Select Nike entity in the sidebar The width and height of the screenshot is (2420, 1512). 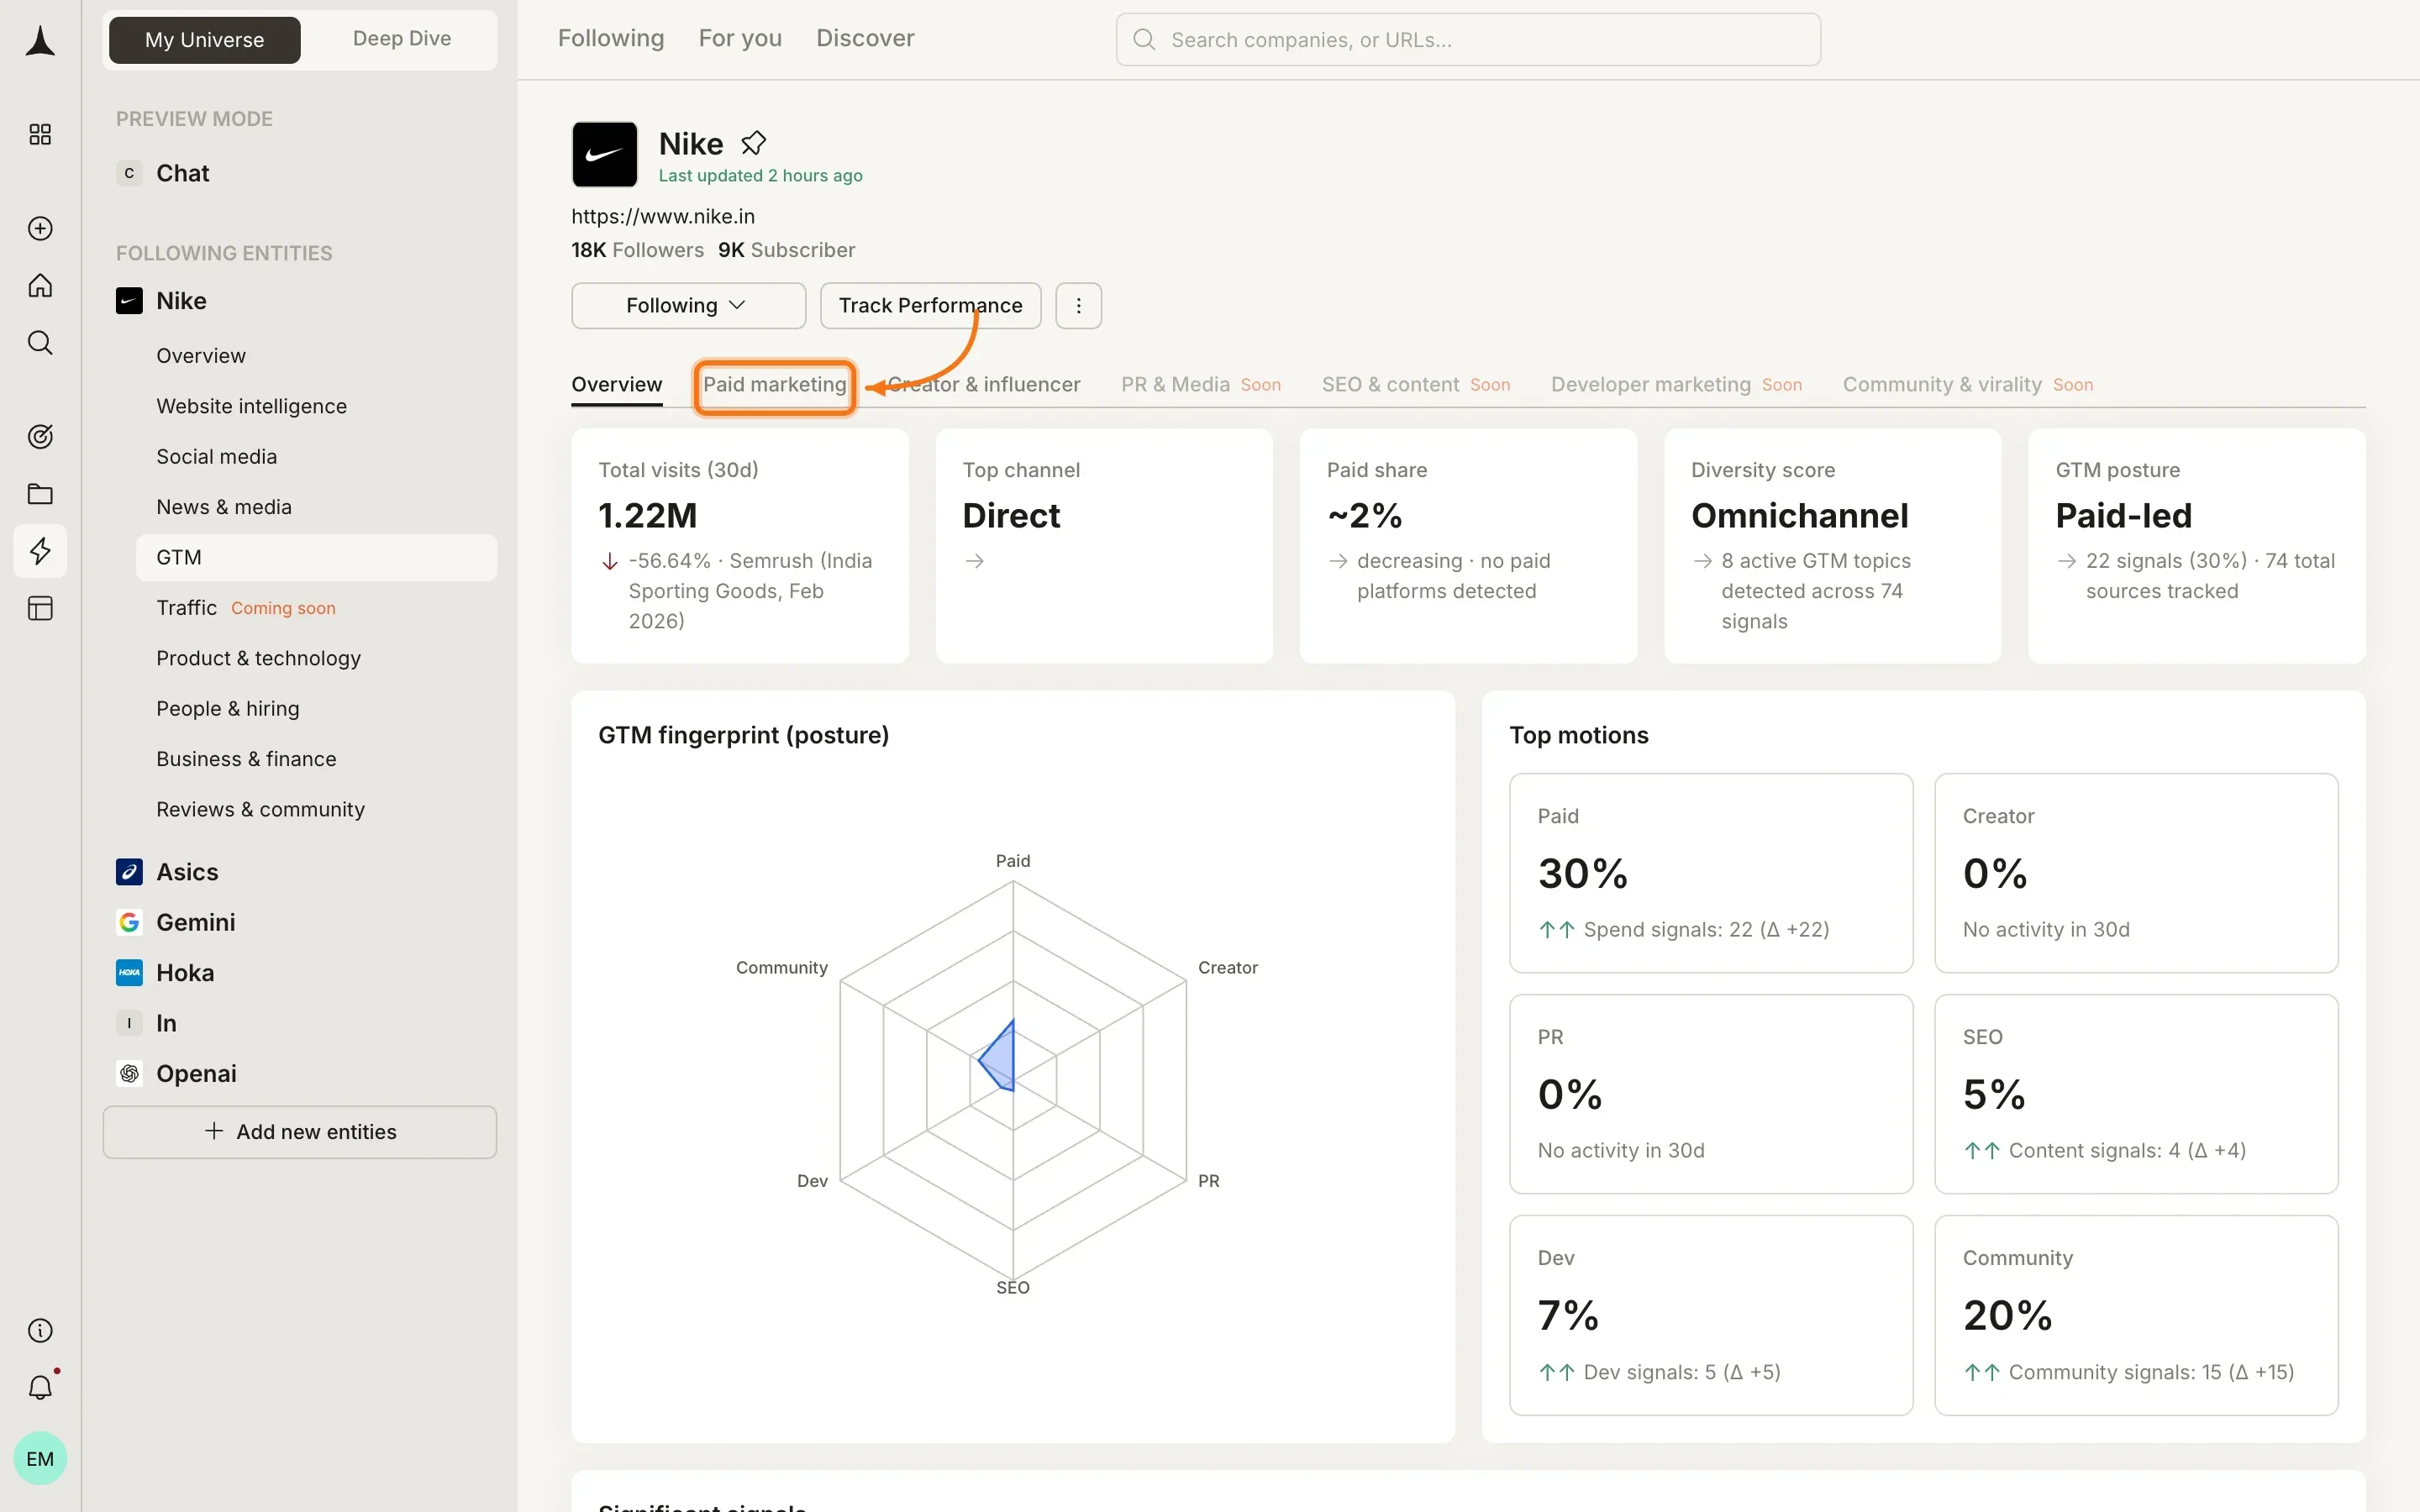181,301
